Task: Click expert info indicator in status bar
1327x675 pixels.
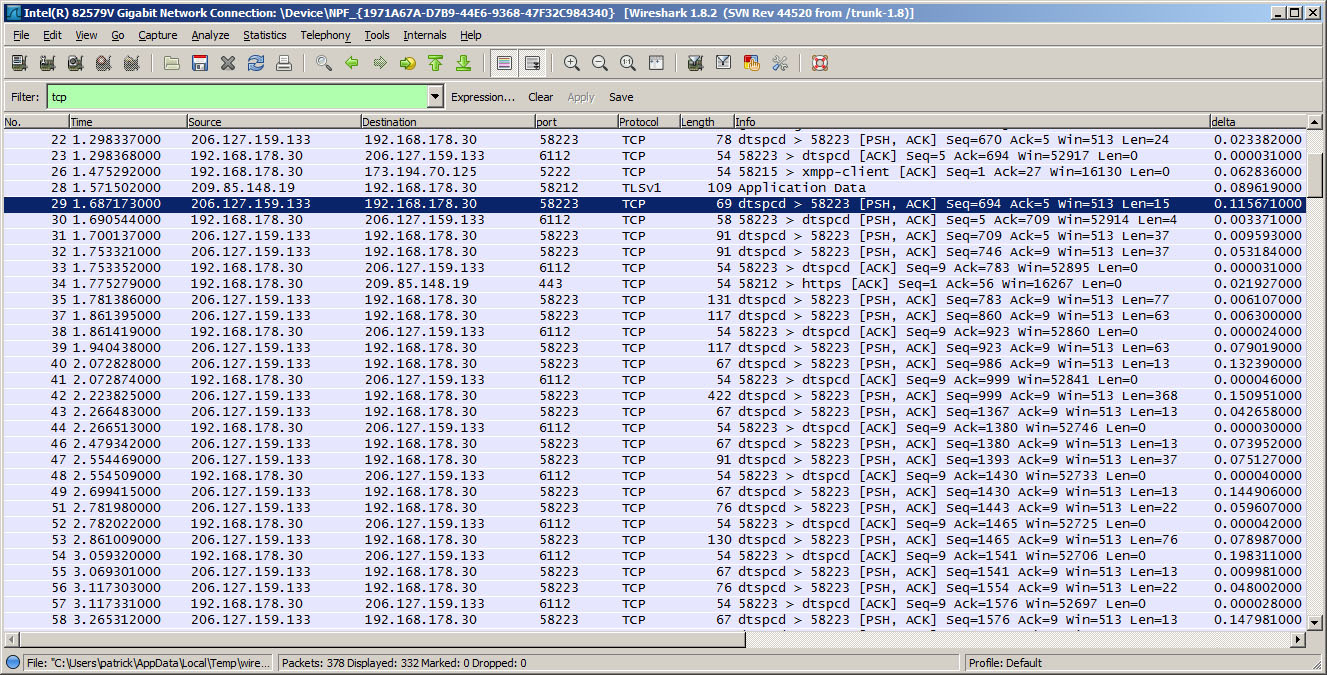Action: pos(13,663)
